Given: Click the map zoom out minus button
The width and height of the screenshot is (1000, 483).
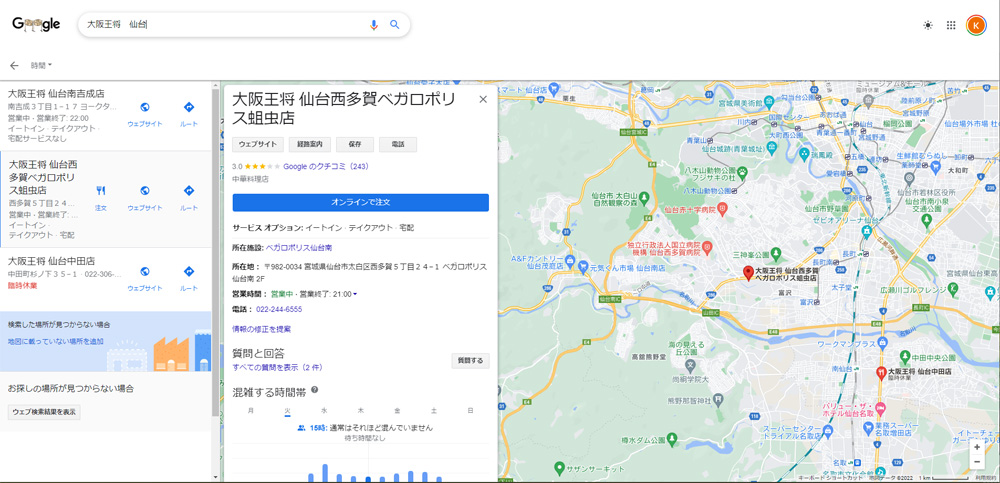Looking at the screenshot, I should (x=977, y=462).
